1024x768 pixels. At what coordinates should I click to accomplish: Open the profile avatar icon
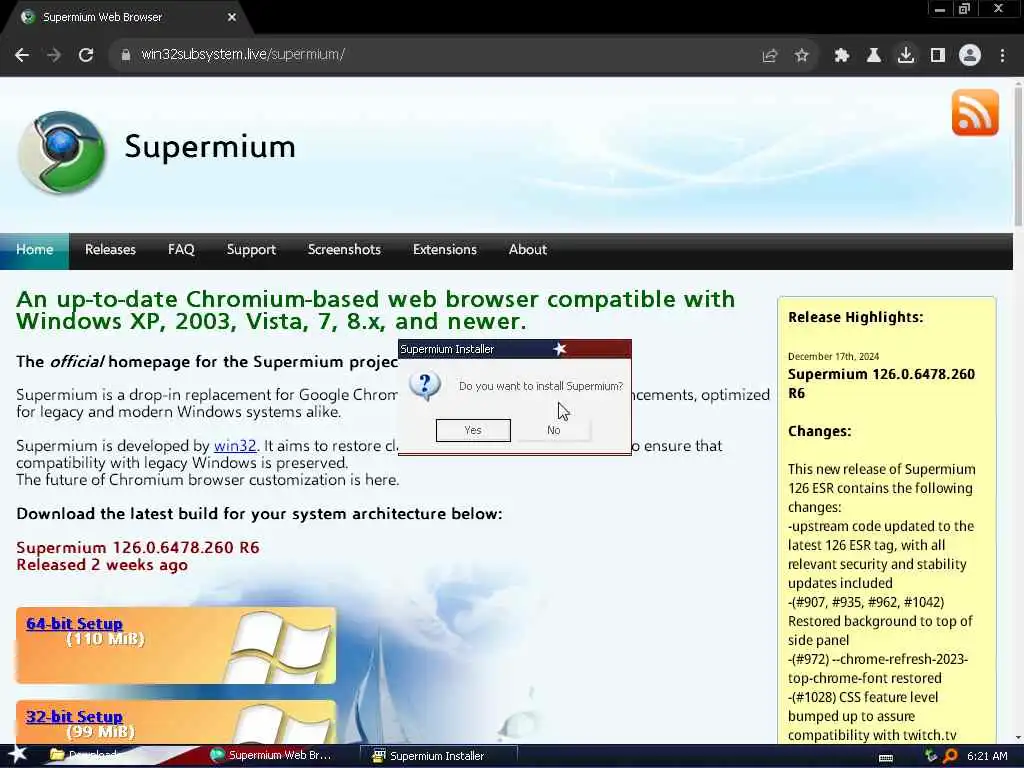click(970, 56)
